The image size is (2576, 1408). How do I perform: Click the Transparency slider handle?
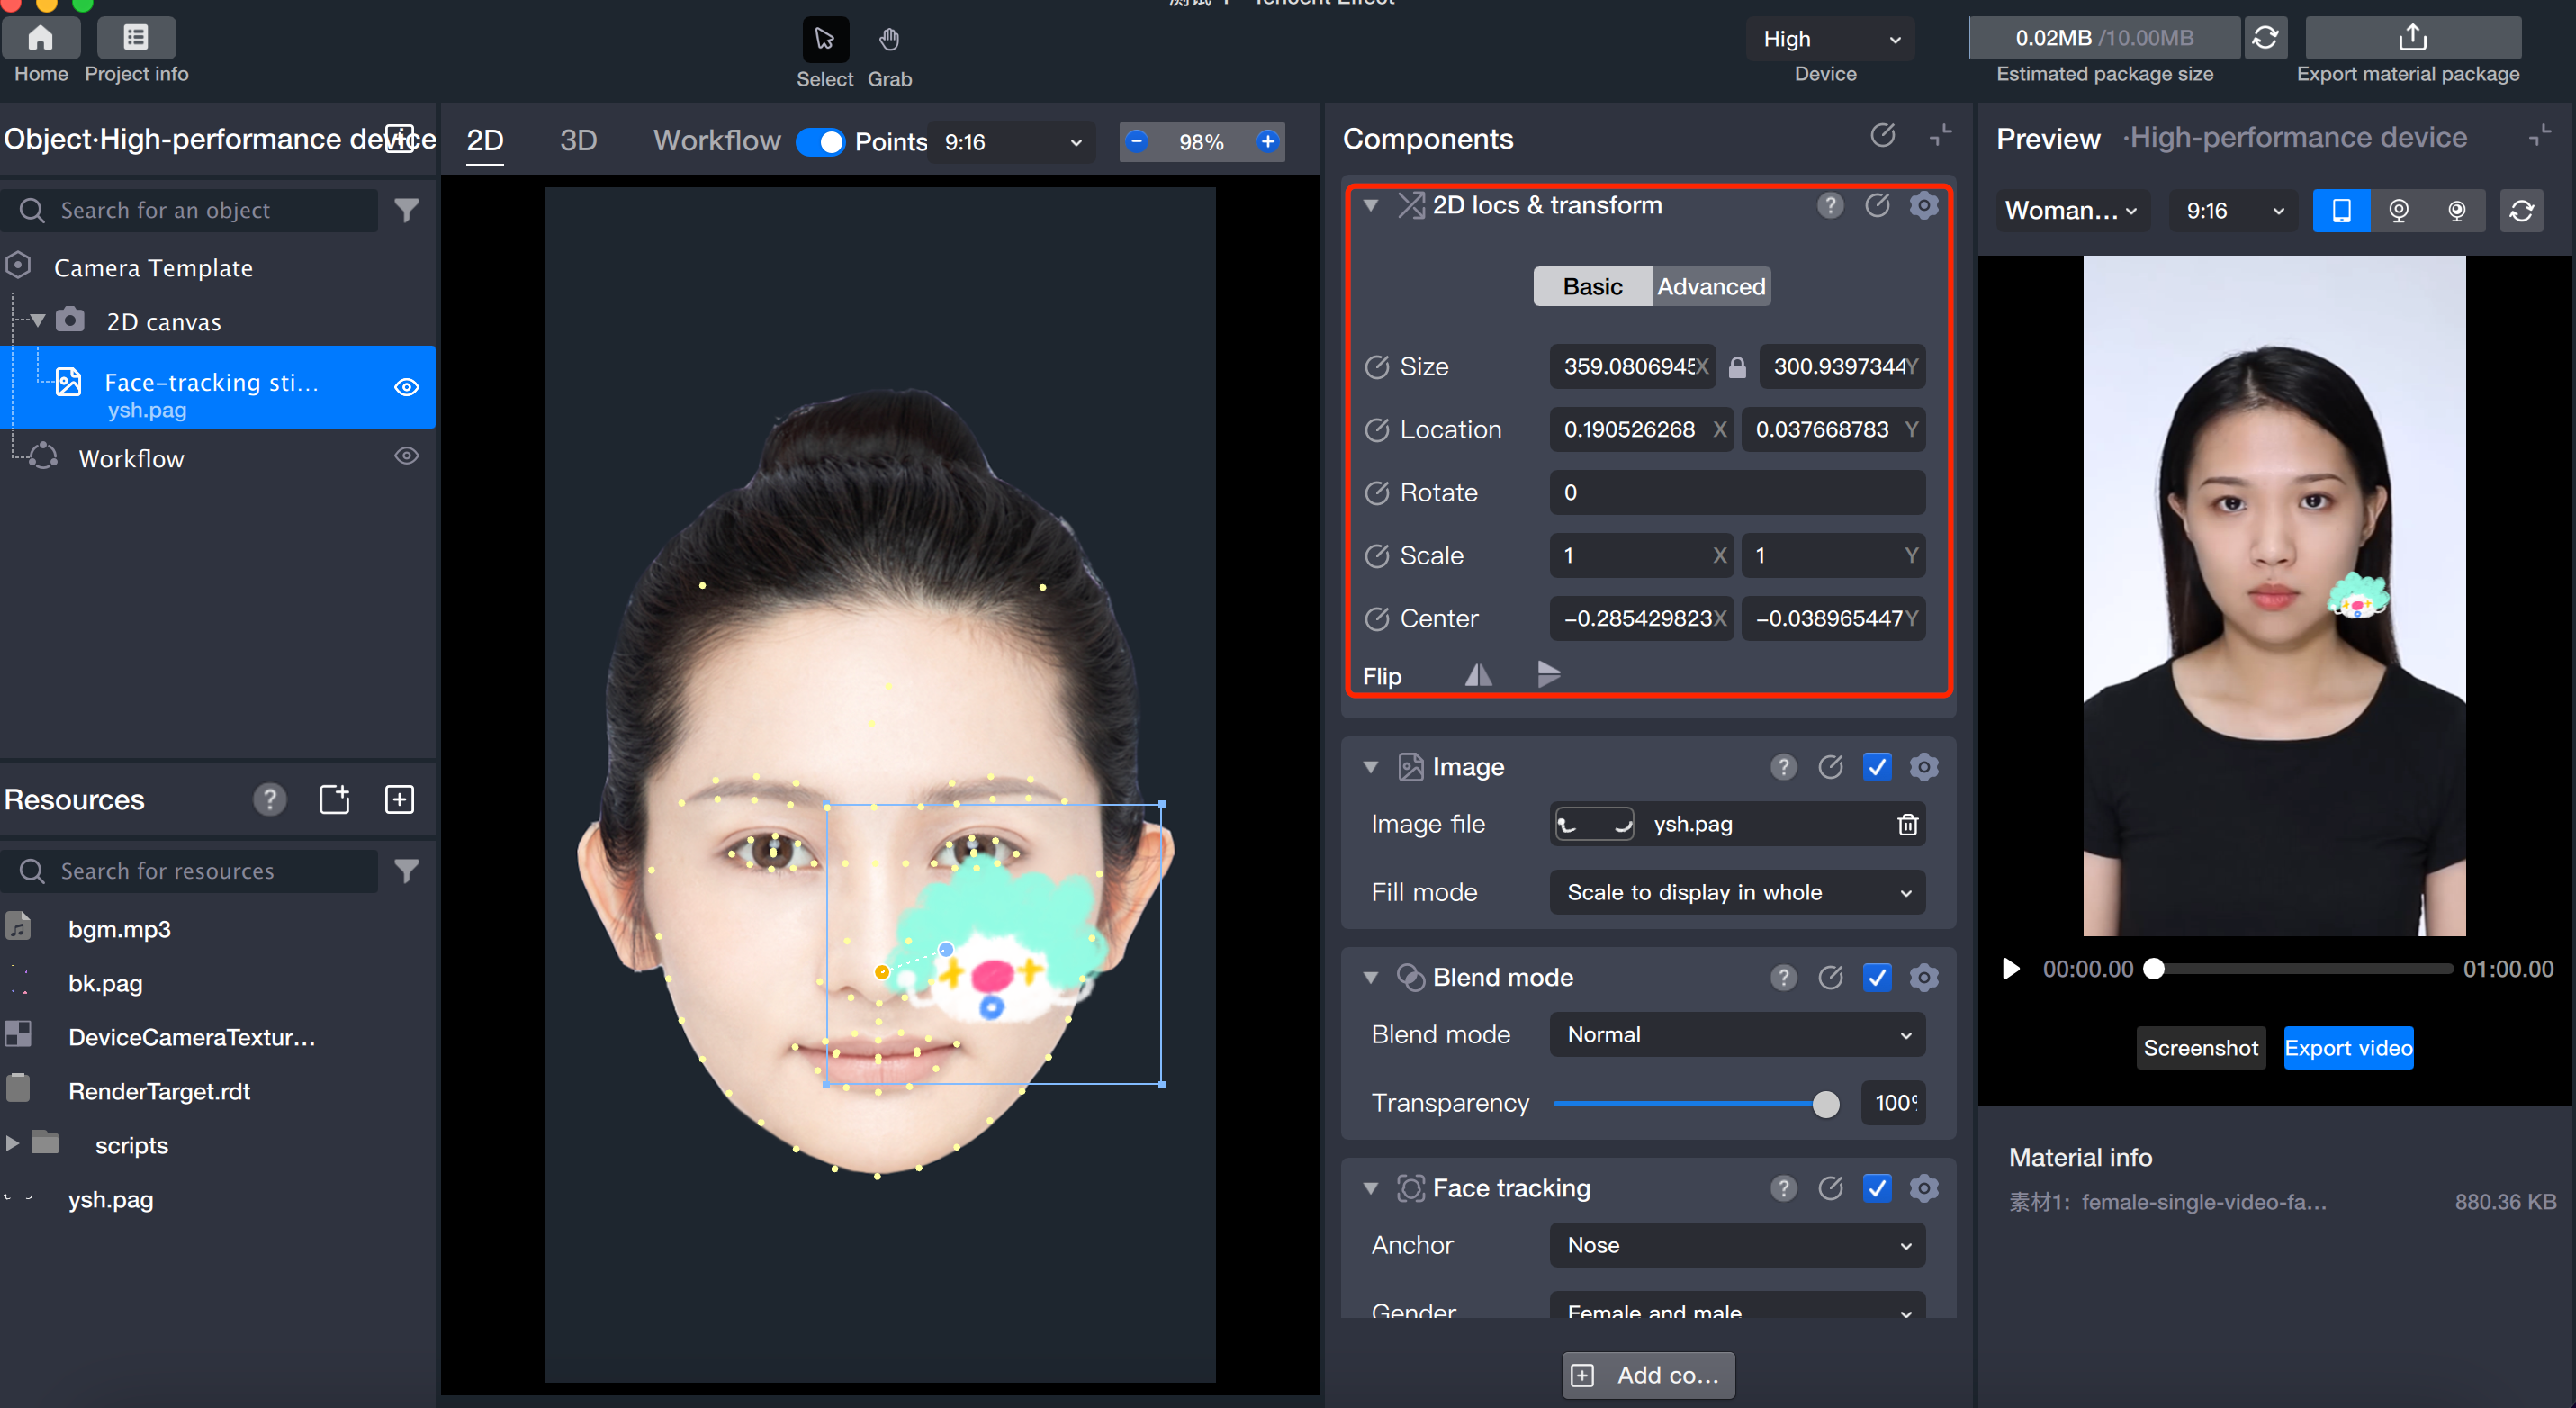click(x=1825, y=1103)
